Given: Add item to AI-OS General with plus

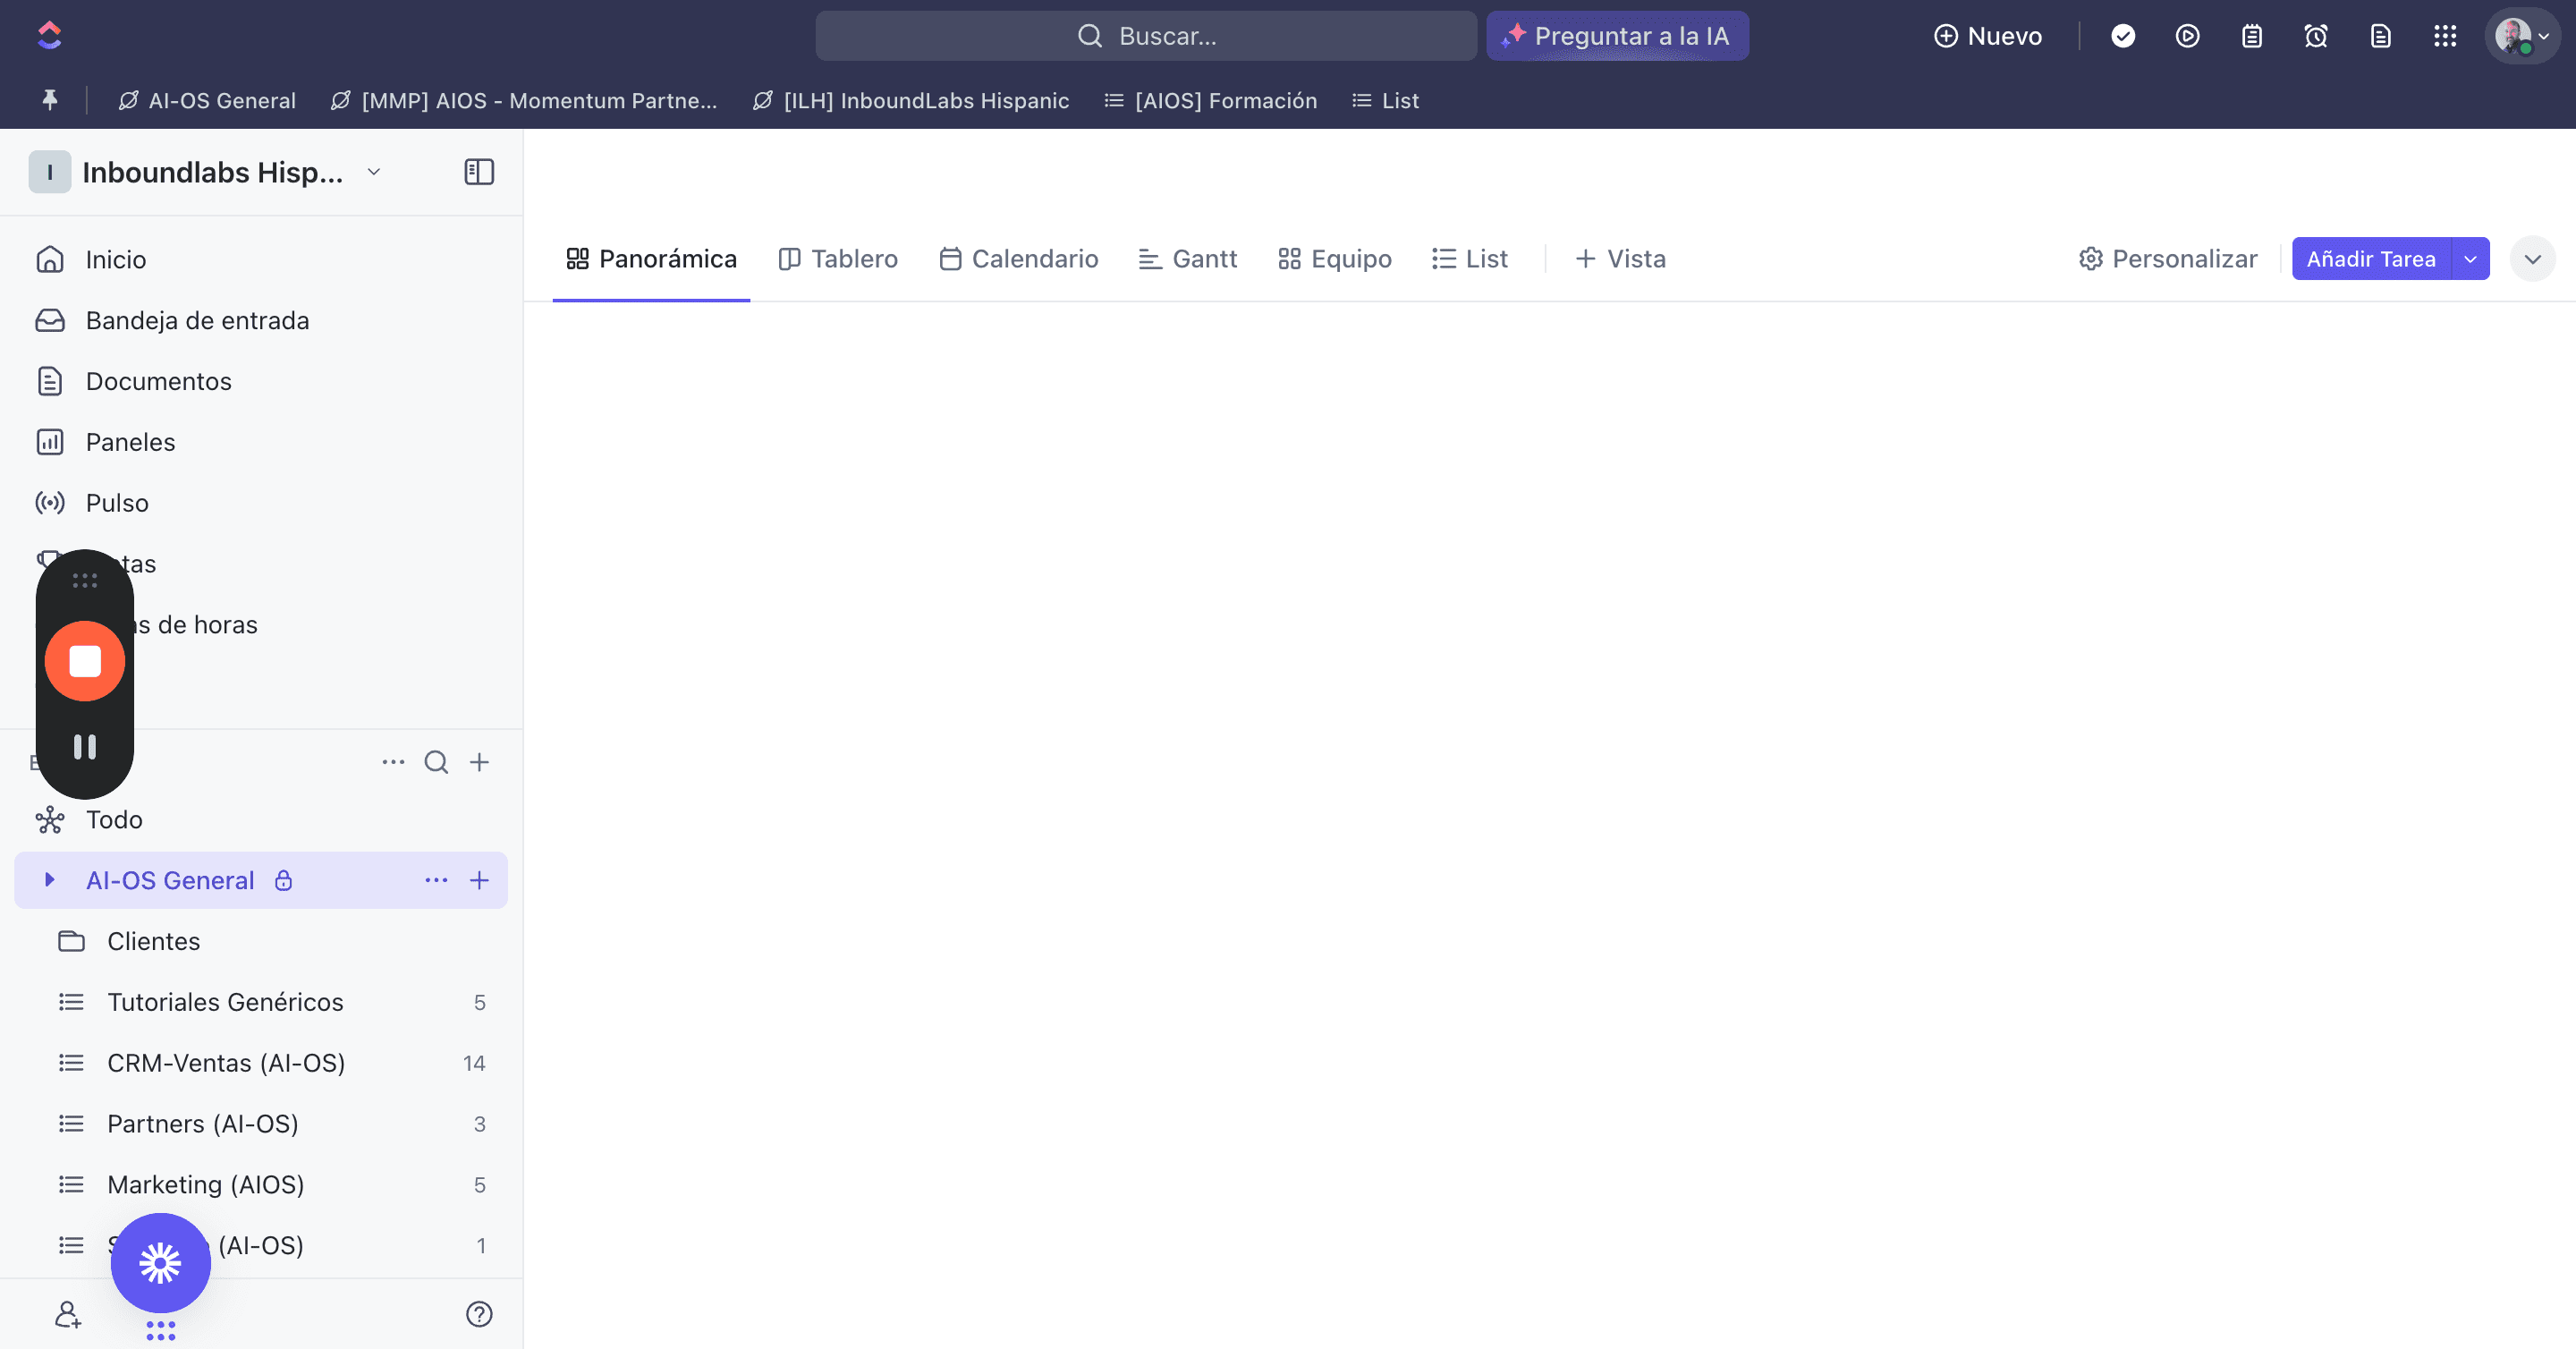Looking at the screenshot, I should click(x=479, y=880).
